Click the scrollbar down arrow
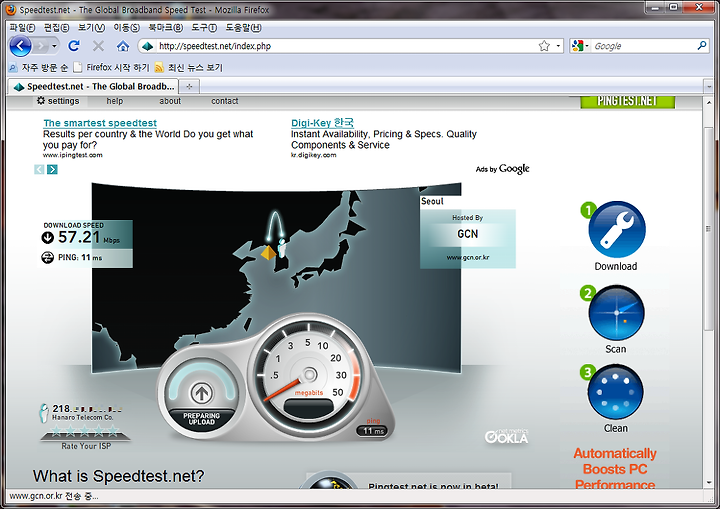Screen dimensions: 720x509 coord(709,482)
